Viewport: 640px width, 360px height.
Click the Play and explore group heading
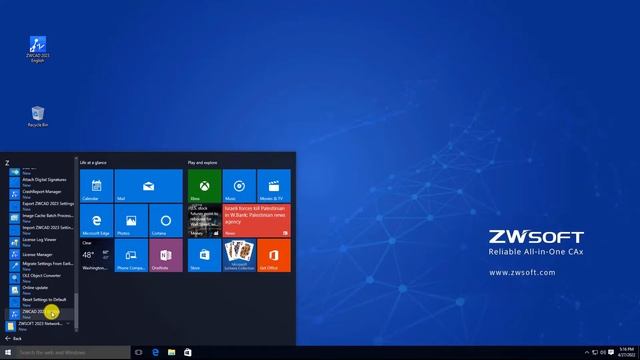(x=202, y=162)
